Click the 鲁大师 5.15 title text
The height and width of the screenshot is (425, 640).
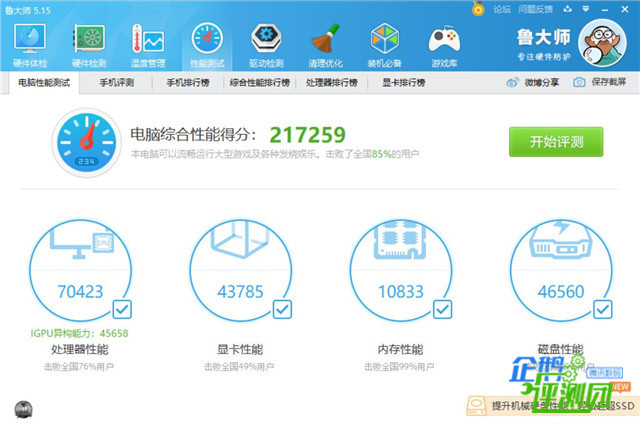pyautogui.click(x=28, y=10)
